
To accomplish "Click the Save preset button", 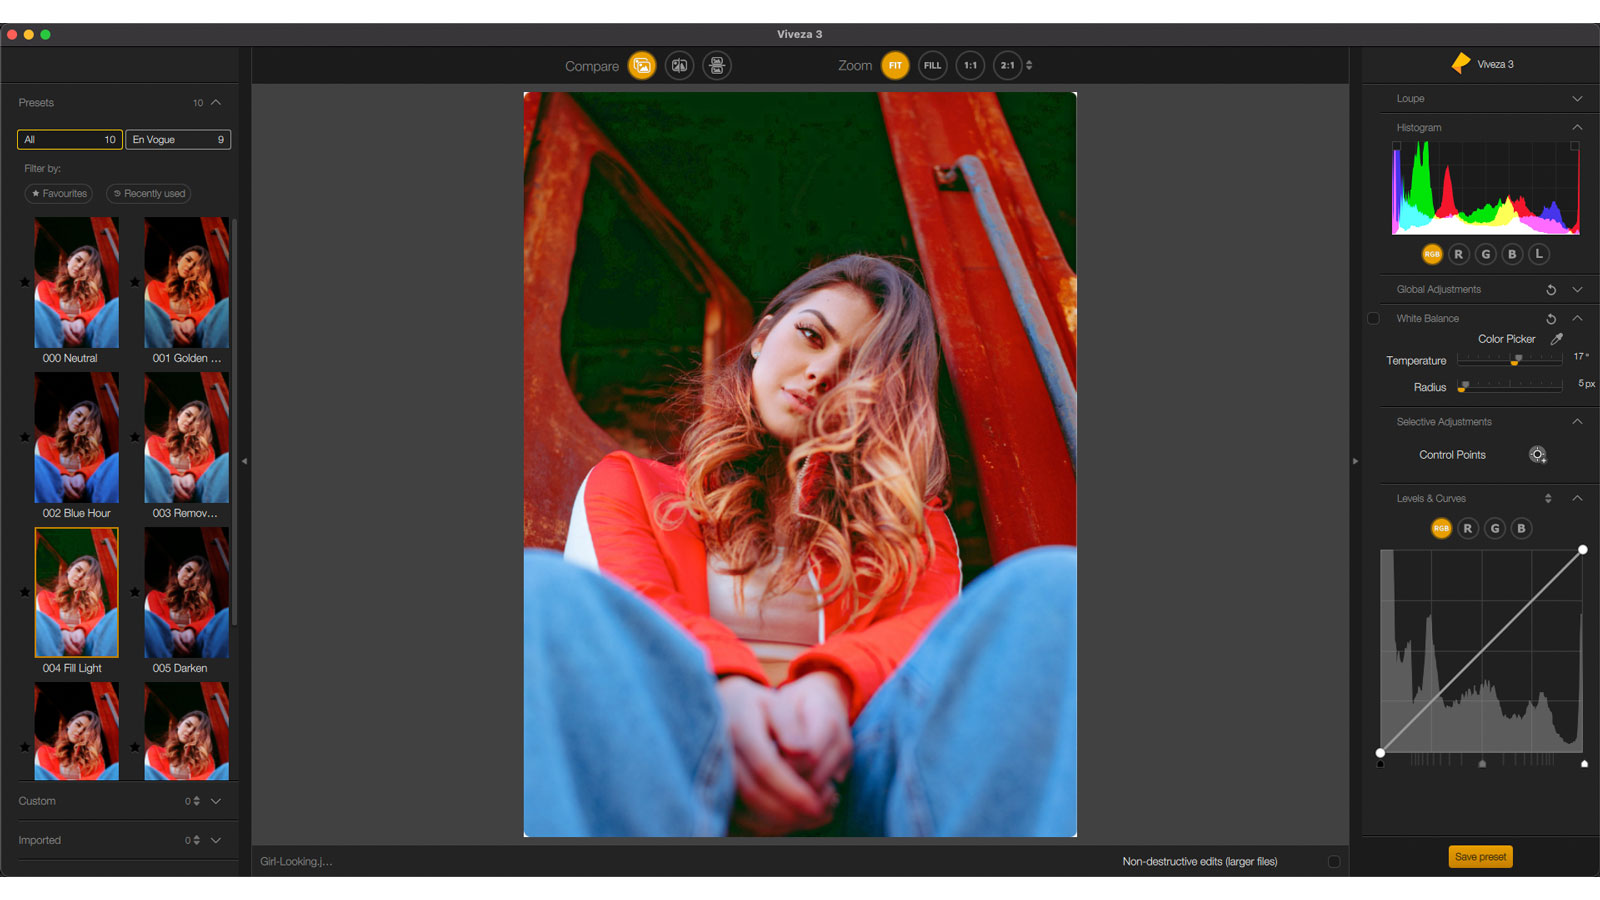I will 1480,857.
